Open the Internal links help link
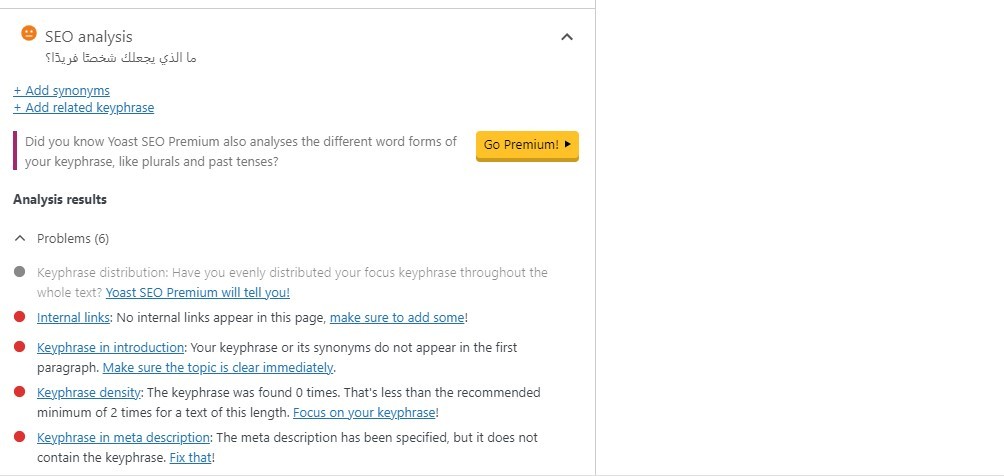 (x=74, y=317)
